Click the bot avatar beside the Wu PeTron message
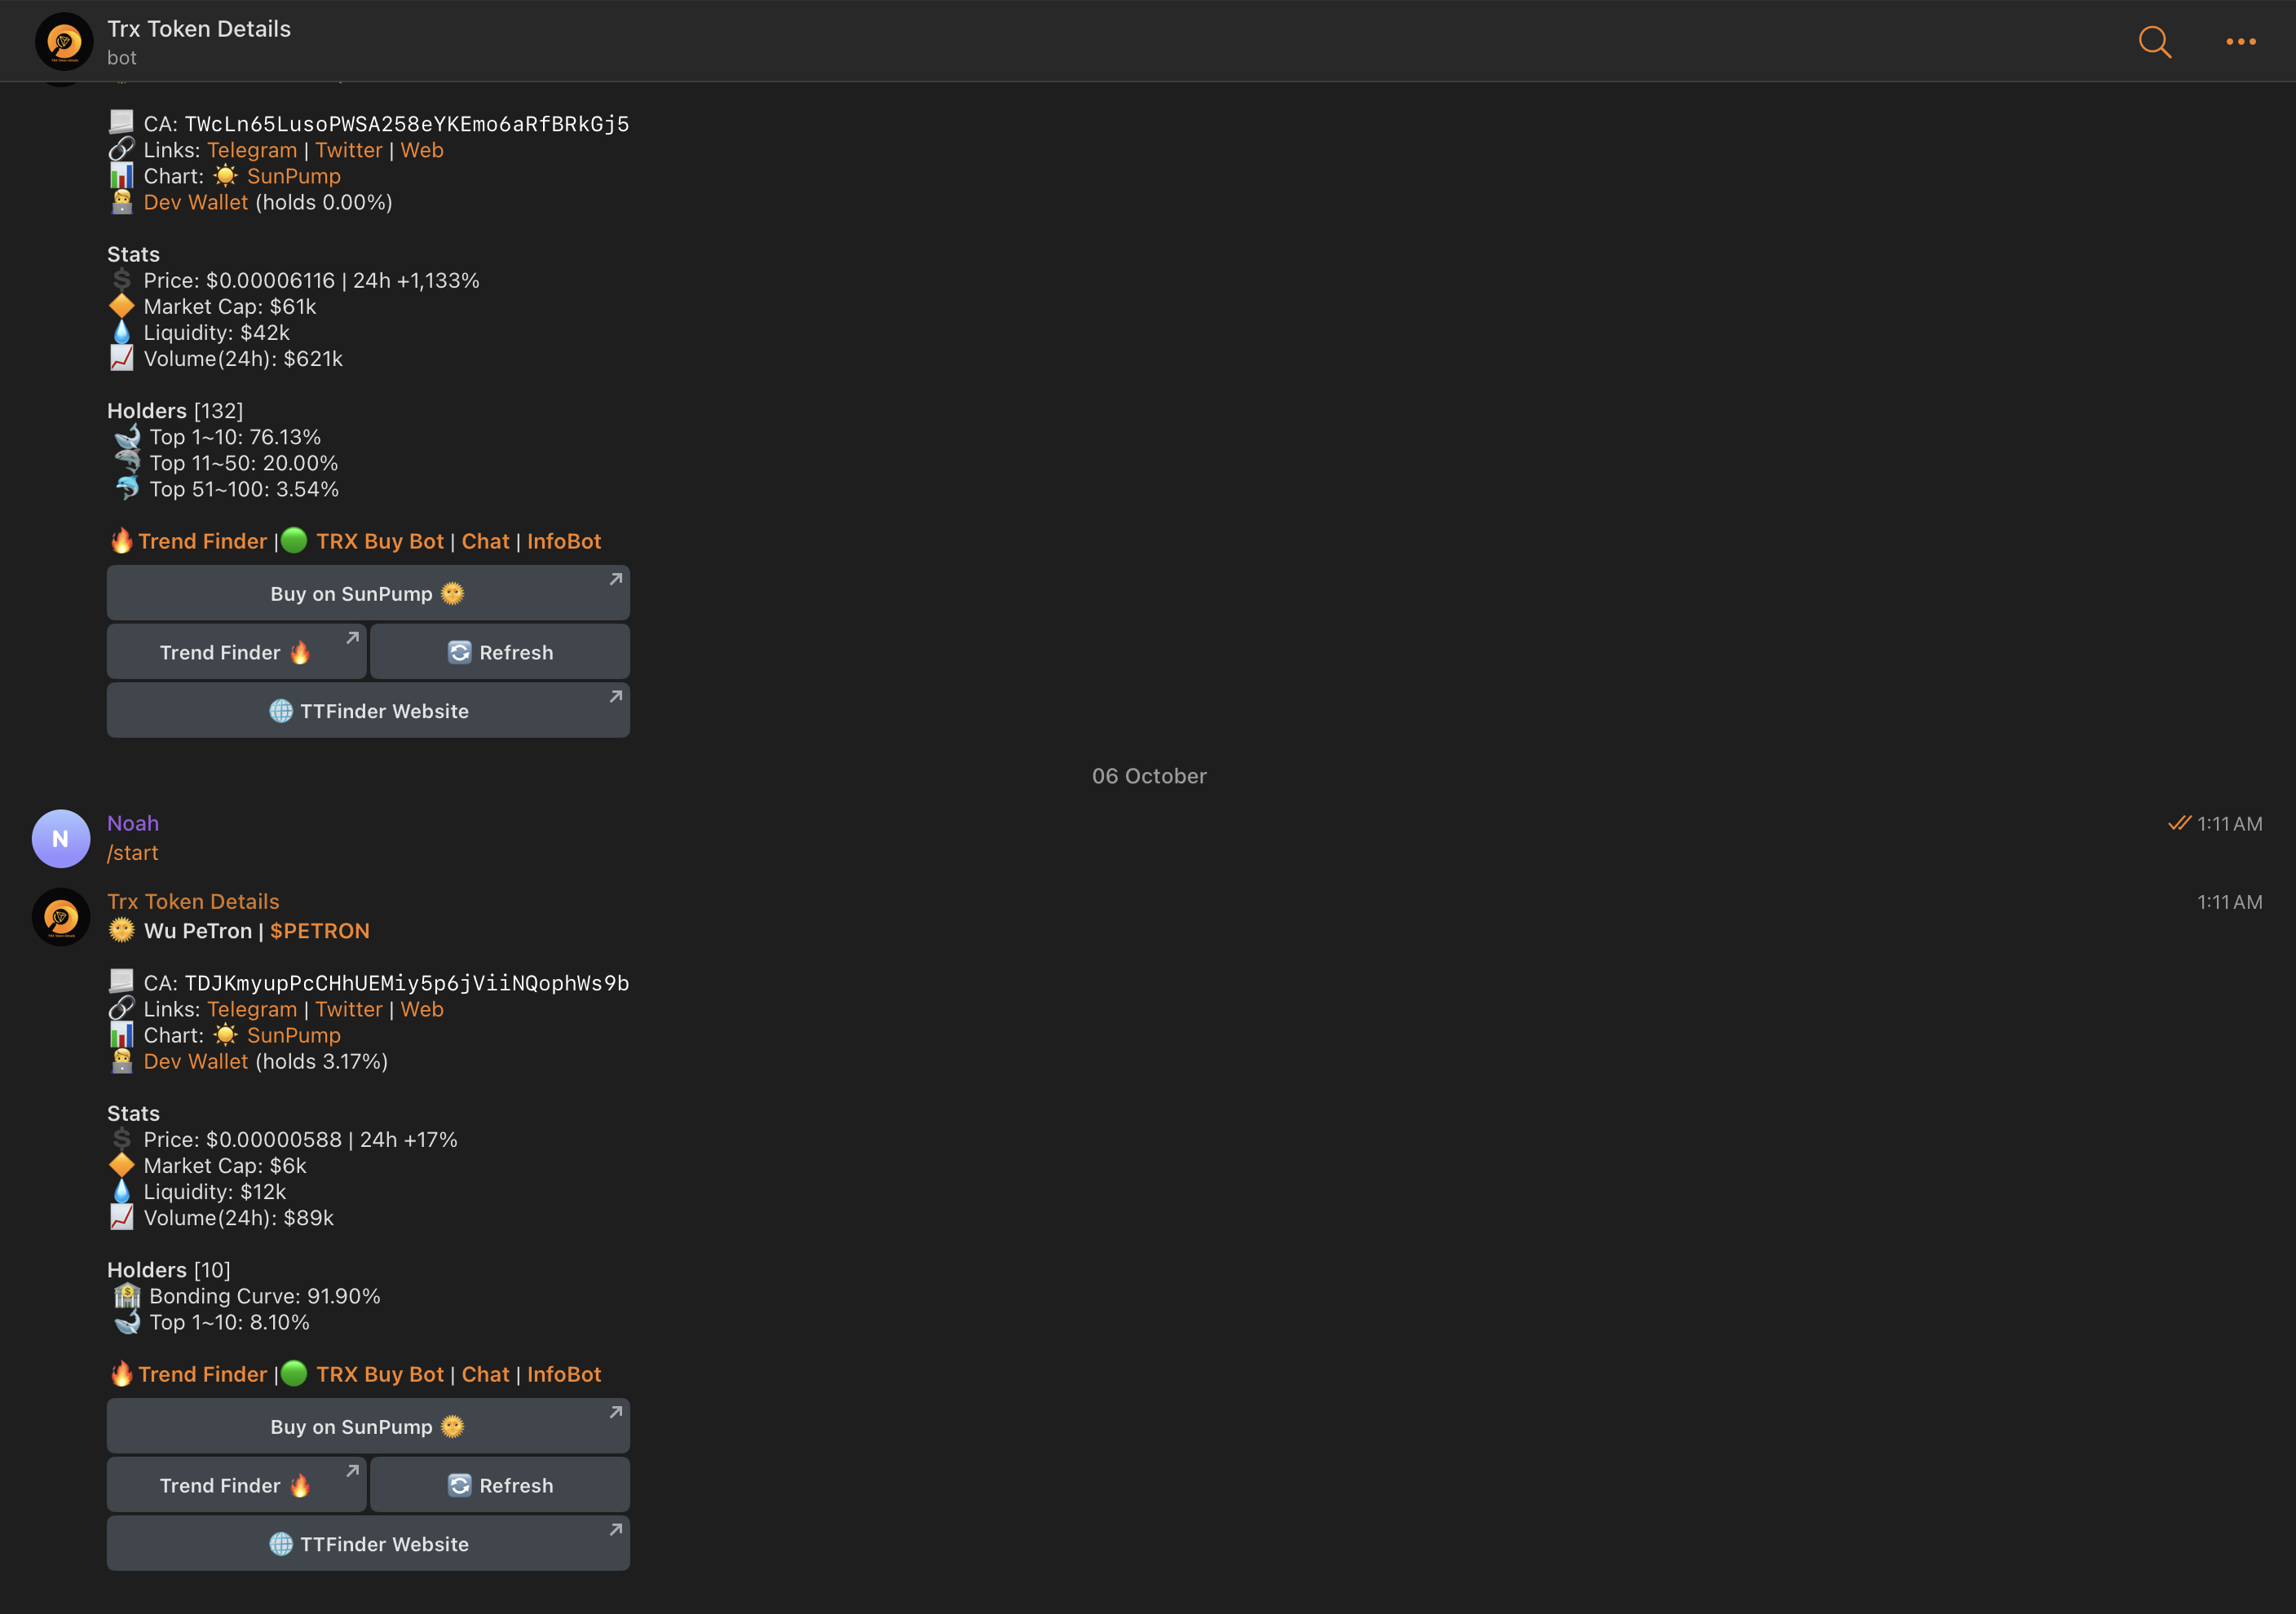 tap(61, 917)
